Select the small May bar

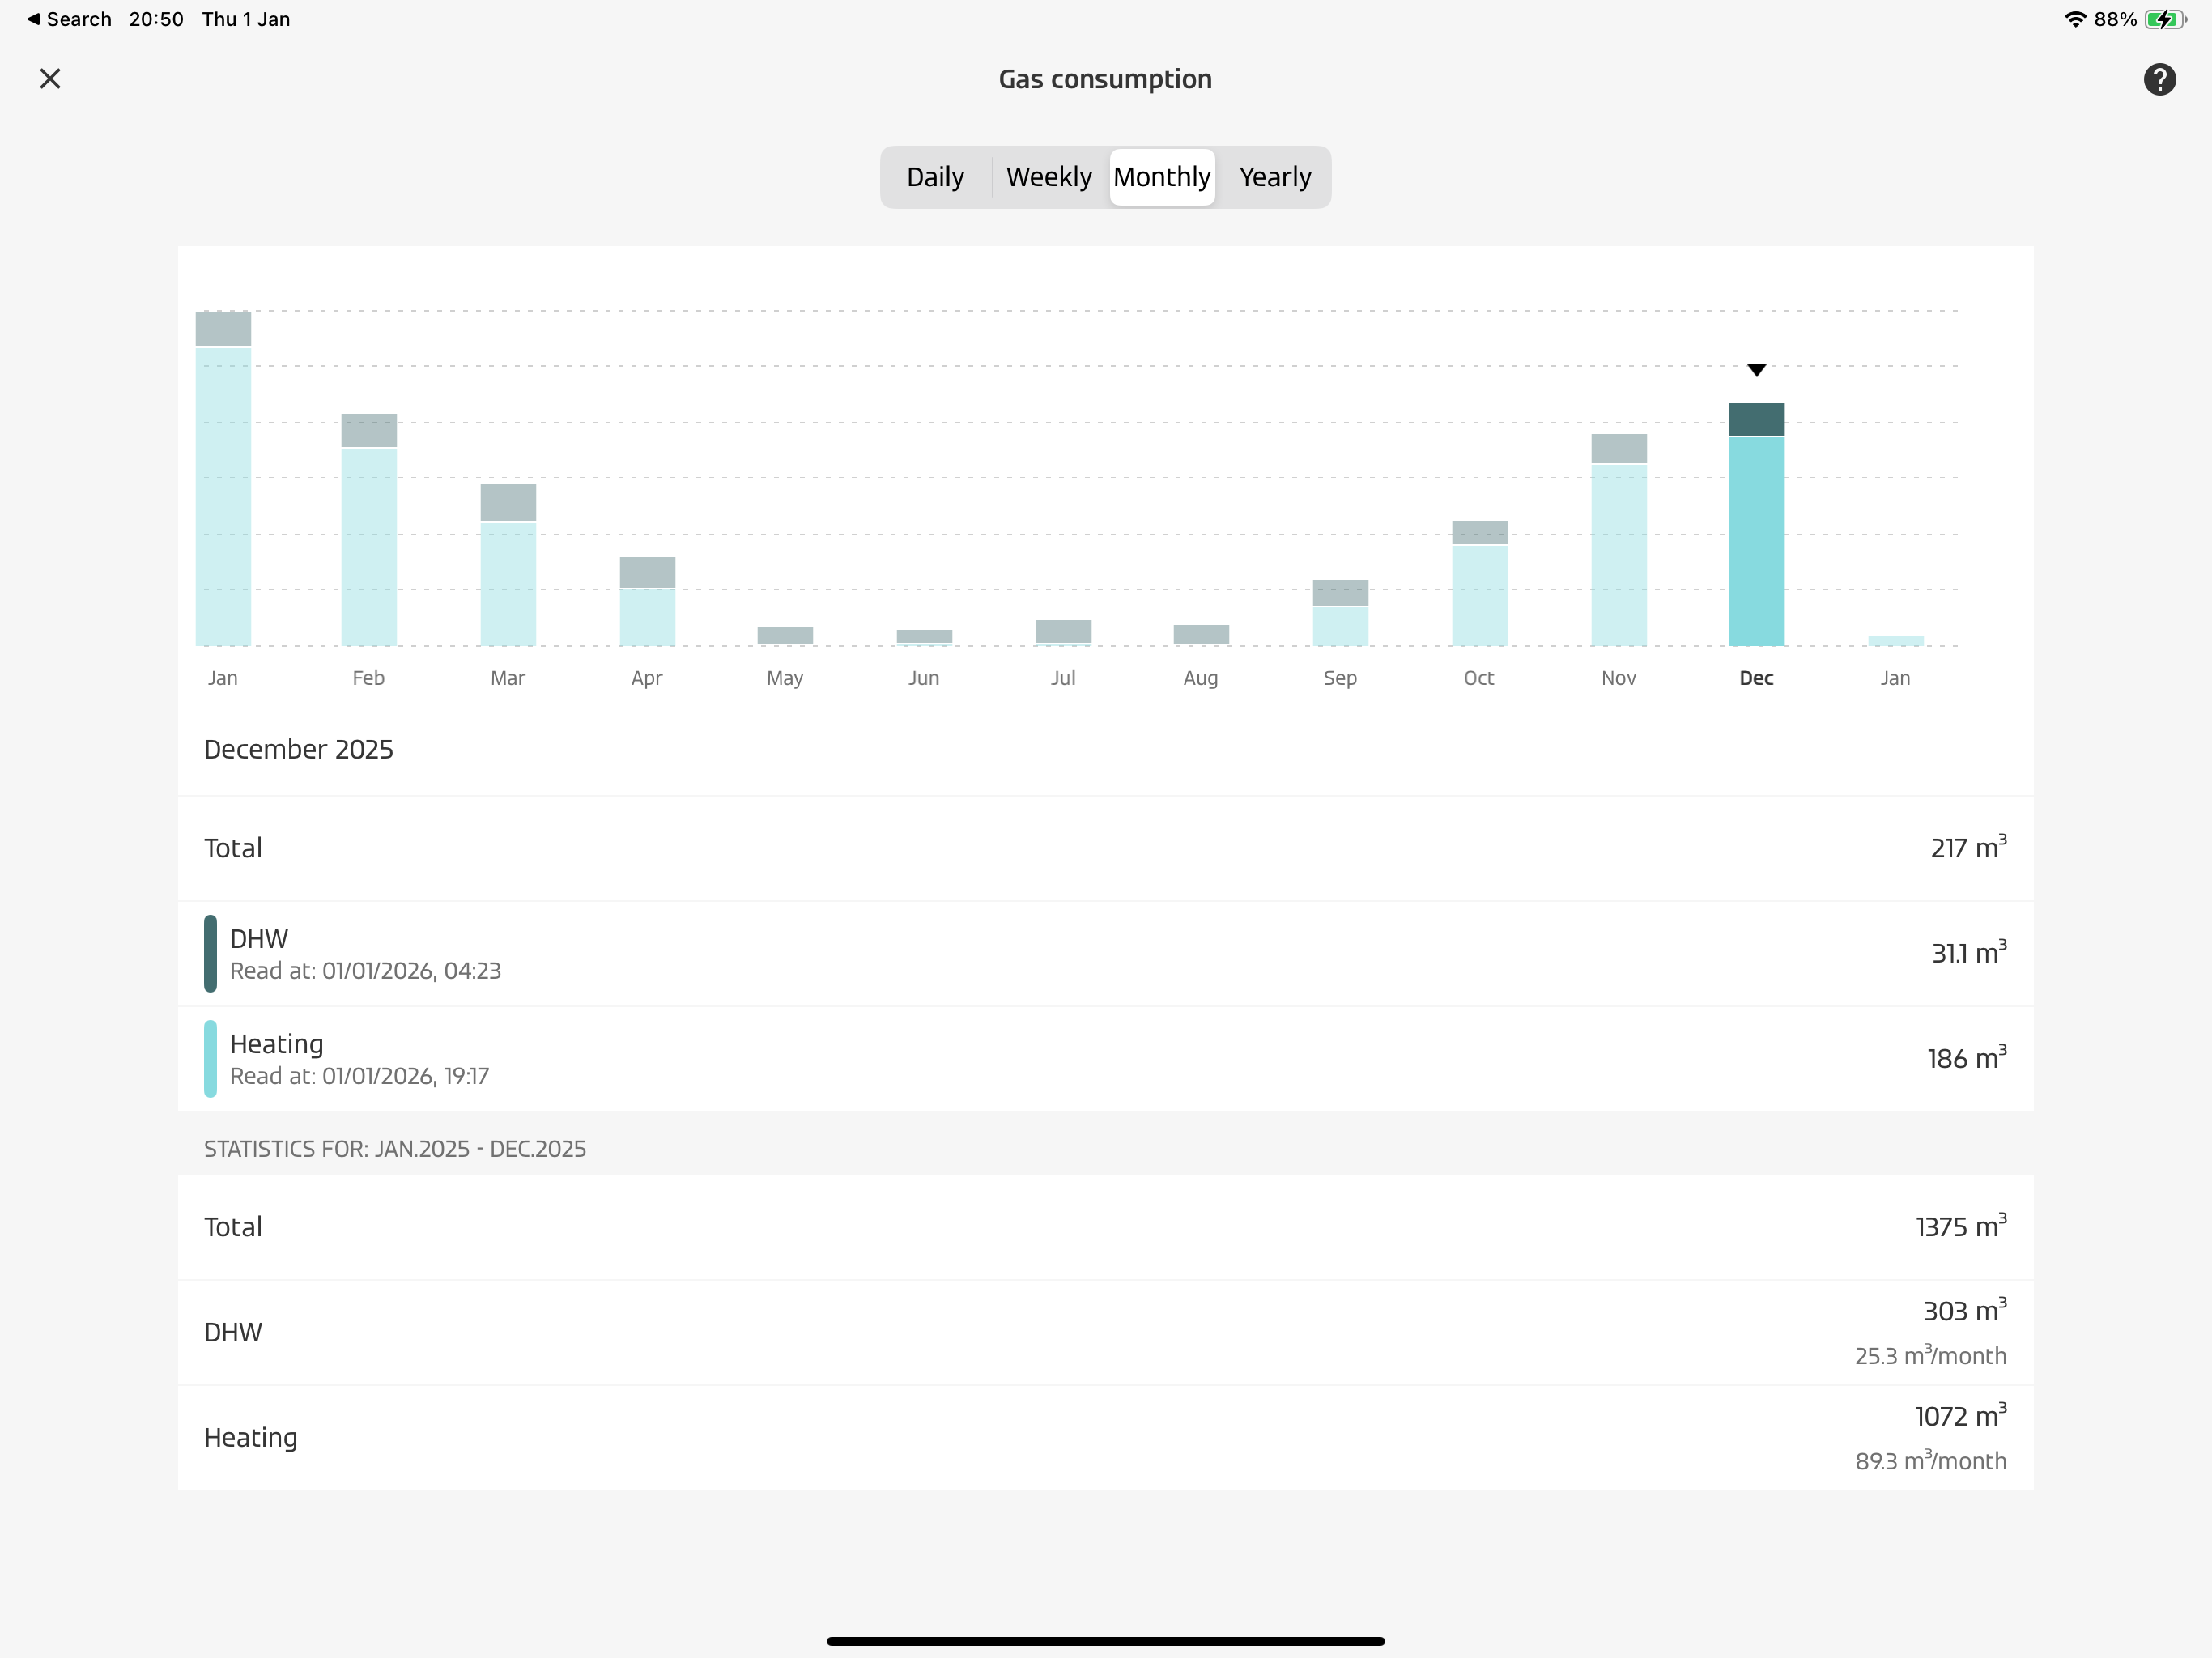coord(785,635)
